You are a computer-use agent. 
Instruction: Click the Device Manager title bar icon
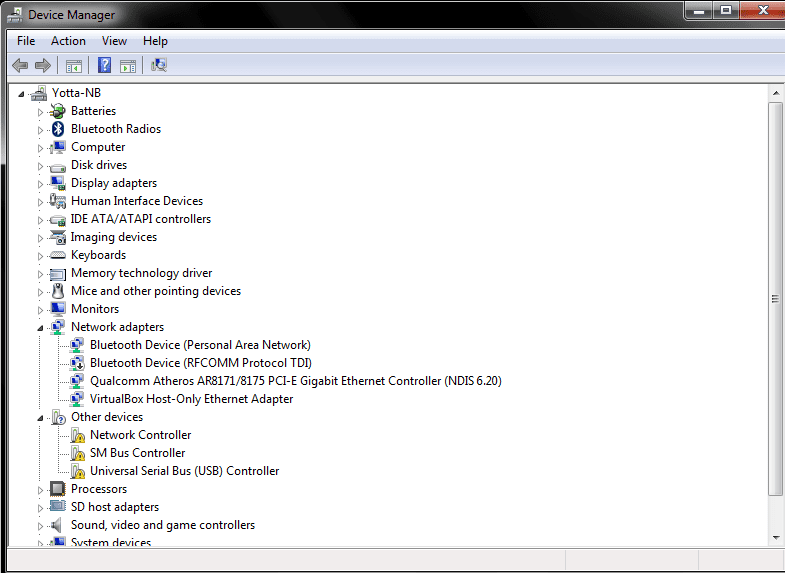[15, 15]
